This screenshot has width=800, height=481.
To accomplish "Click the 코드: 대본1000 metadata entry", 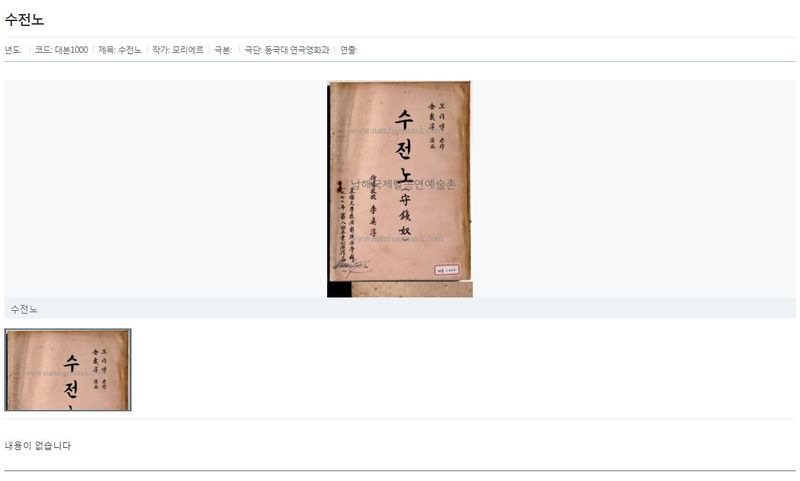I will tap(61, 50).
